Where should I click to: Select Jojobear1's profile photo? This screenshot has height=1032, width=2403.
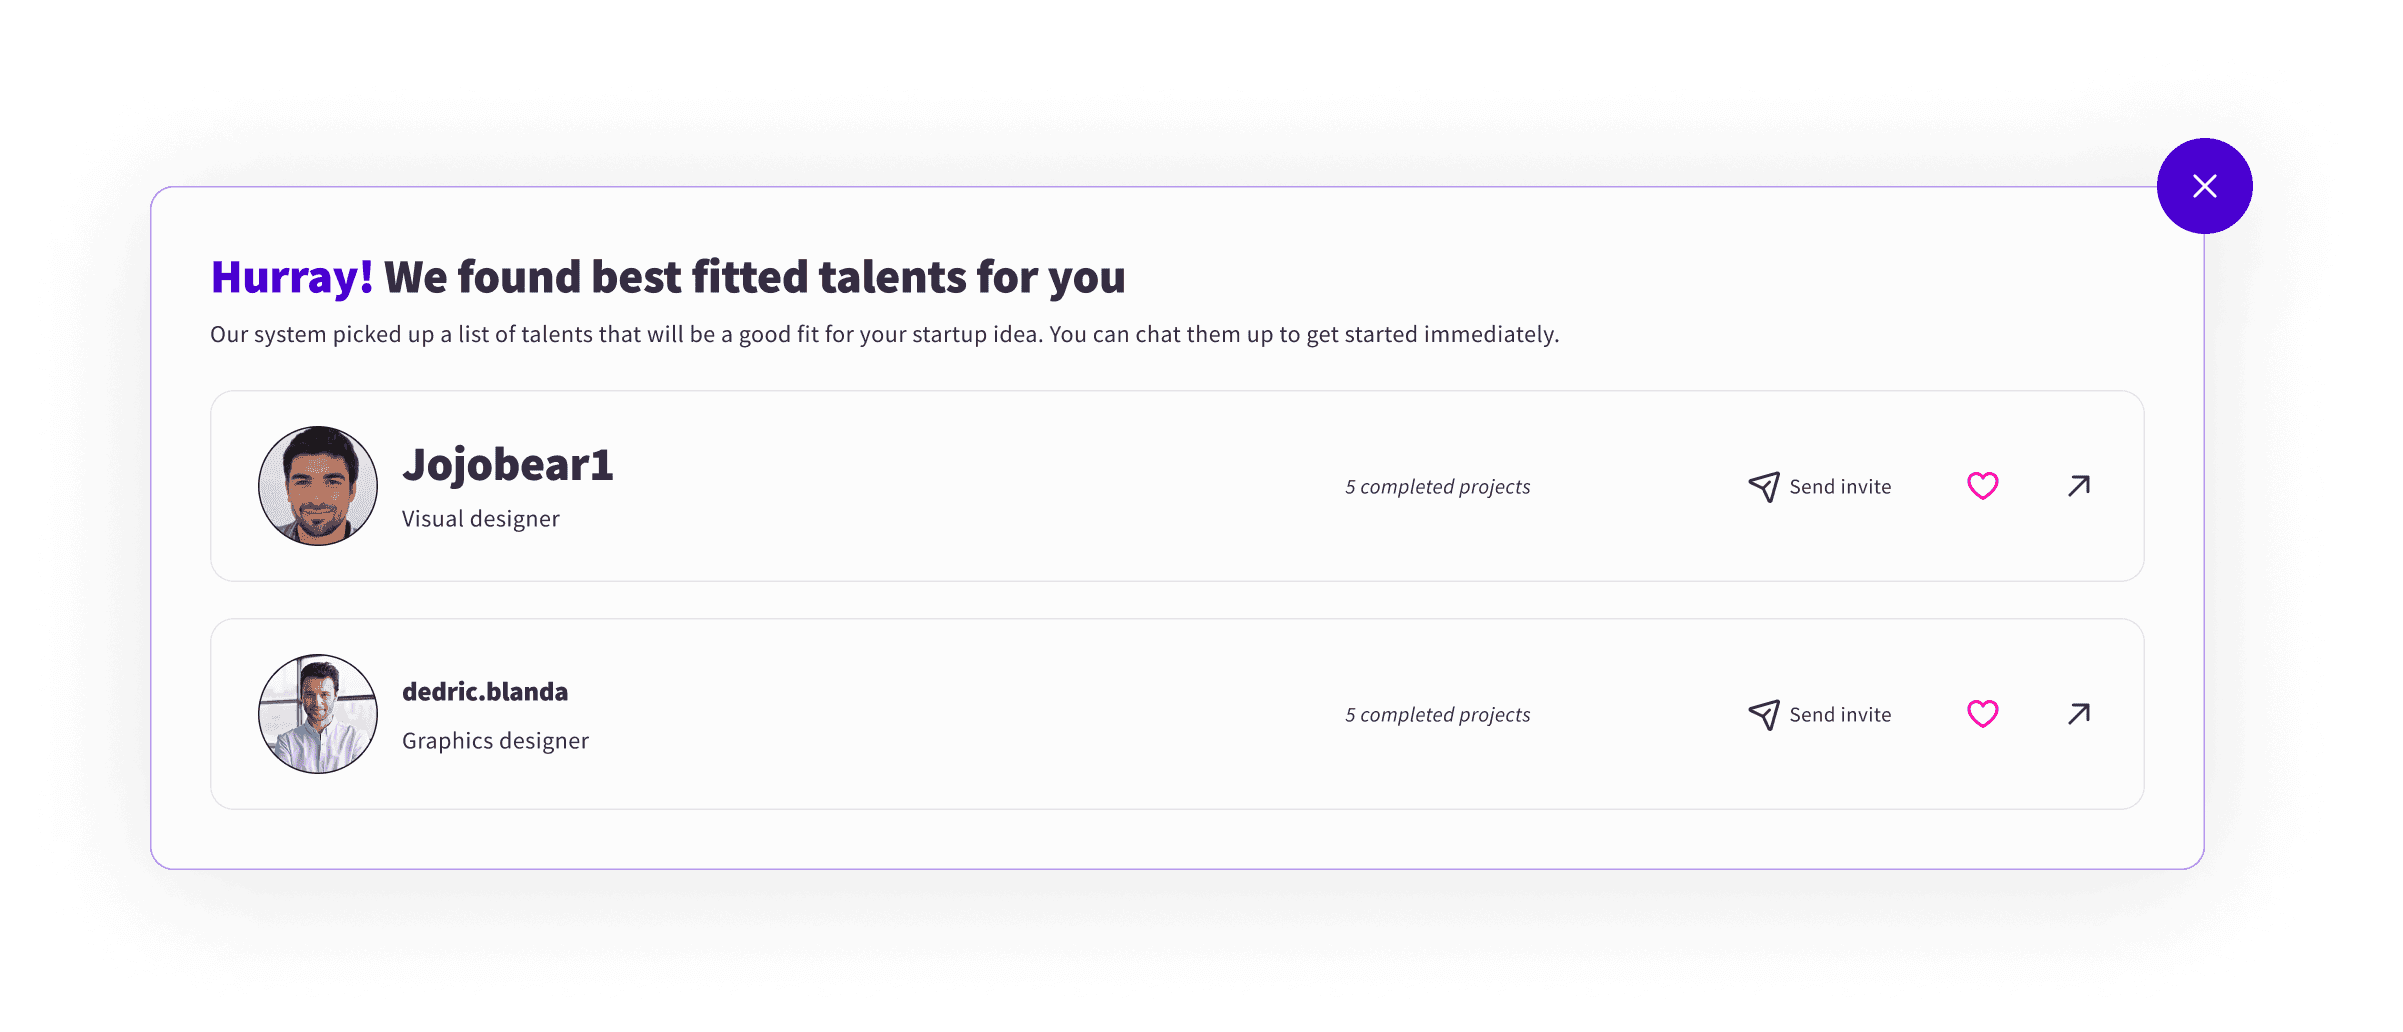318,486
